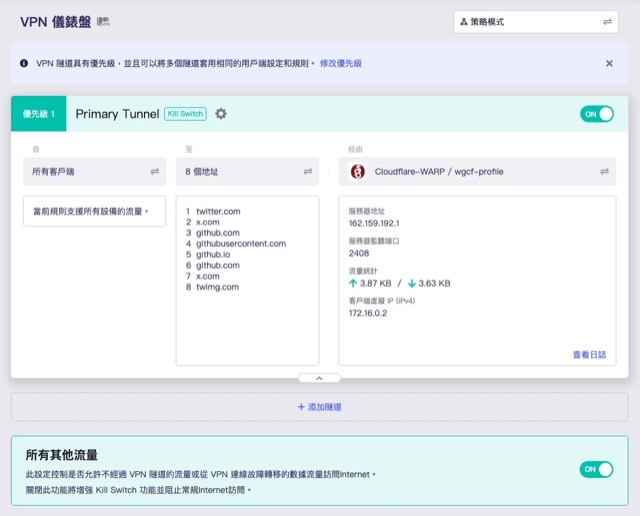This screenshot has width=640, height=516.
Task: Open Cloudflare-WARP / wgcf-profile selector
Action: (x=477, y=171)
